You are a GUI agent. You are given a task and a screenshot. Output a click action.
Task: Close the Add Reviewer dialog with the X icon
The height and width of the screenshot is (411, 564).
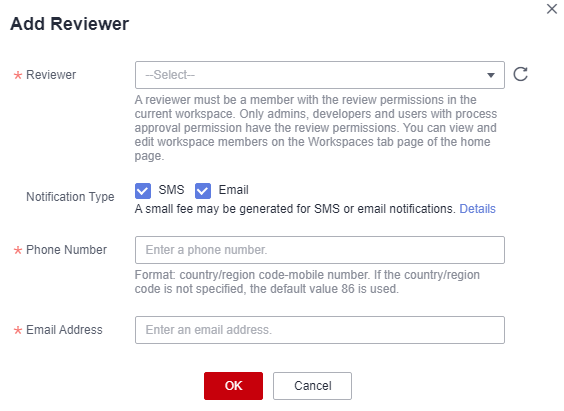551,9
